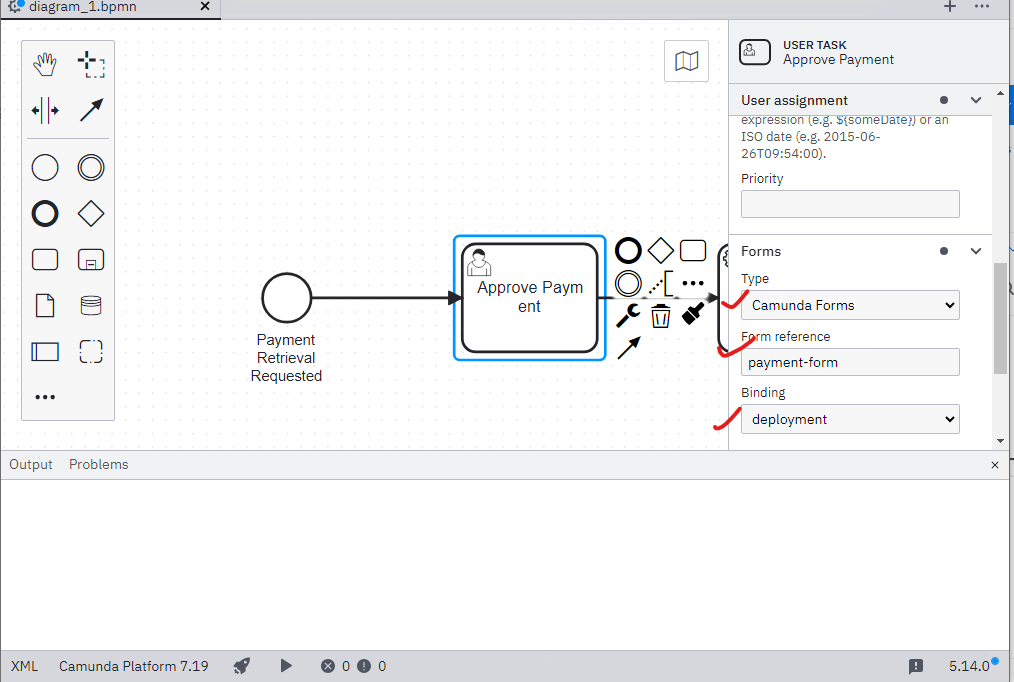This screenshot has height=682, width=1014.
Task: Create a gateway from the palette
Action: [x=91, y=213]
